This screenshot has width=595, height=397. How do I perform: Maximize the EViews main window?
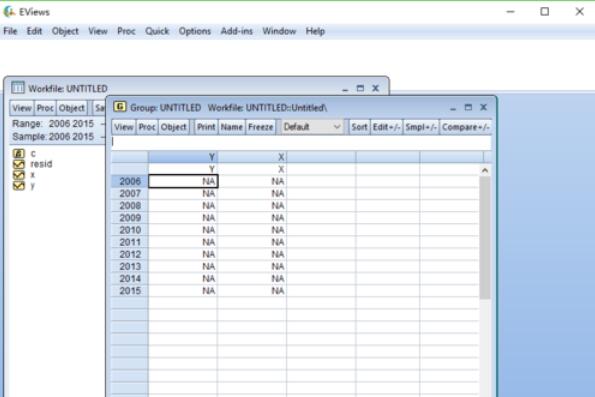tap(545, 12)
